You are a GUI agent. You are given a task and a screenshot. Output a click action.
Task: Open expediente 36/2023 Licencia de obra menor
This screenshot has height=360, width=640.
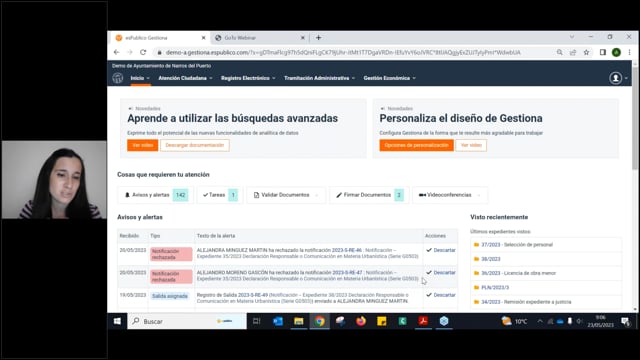518,273
